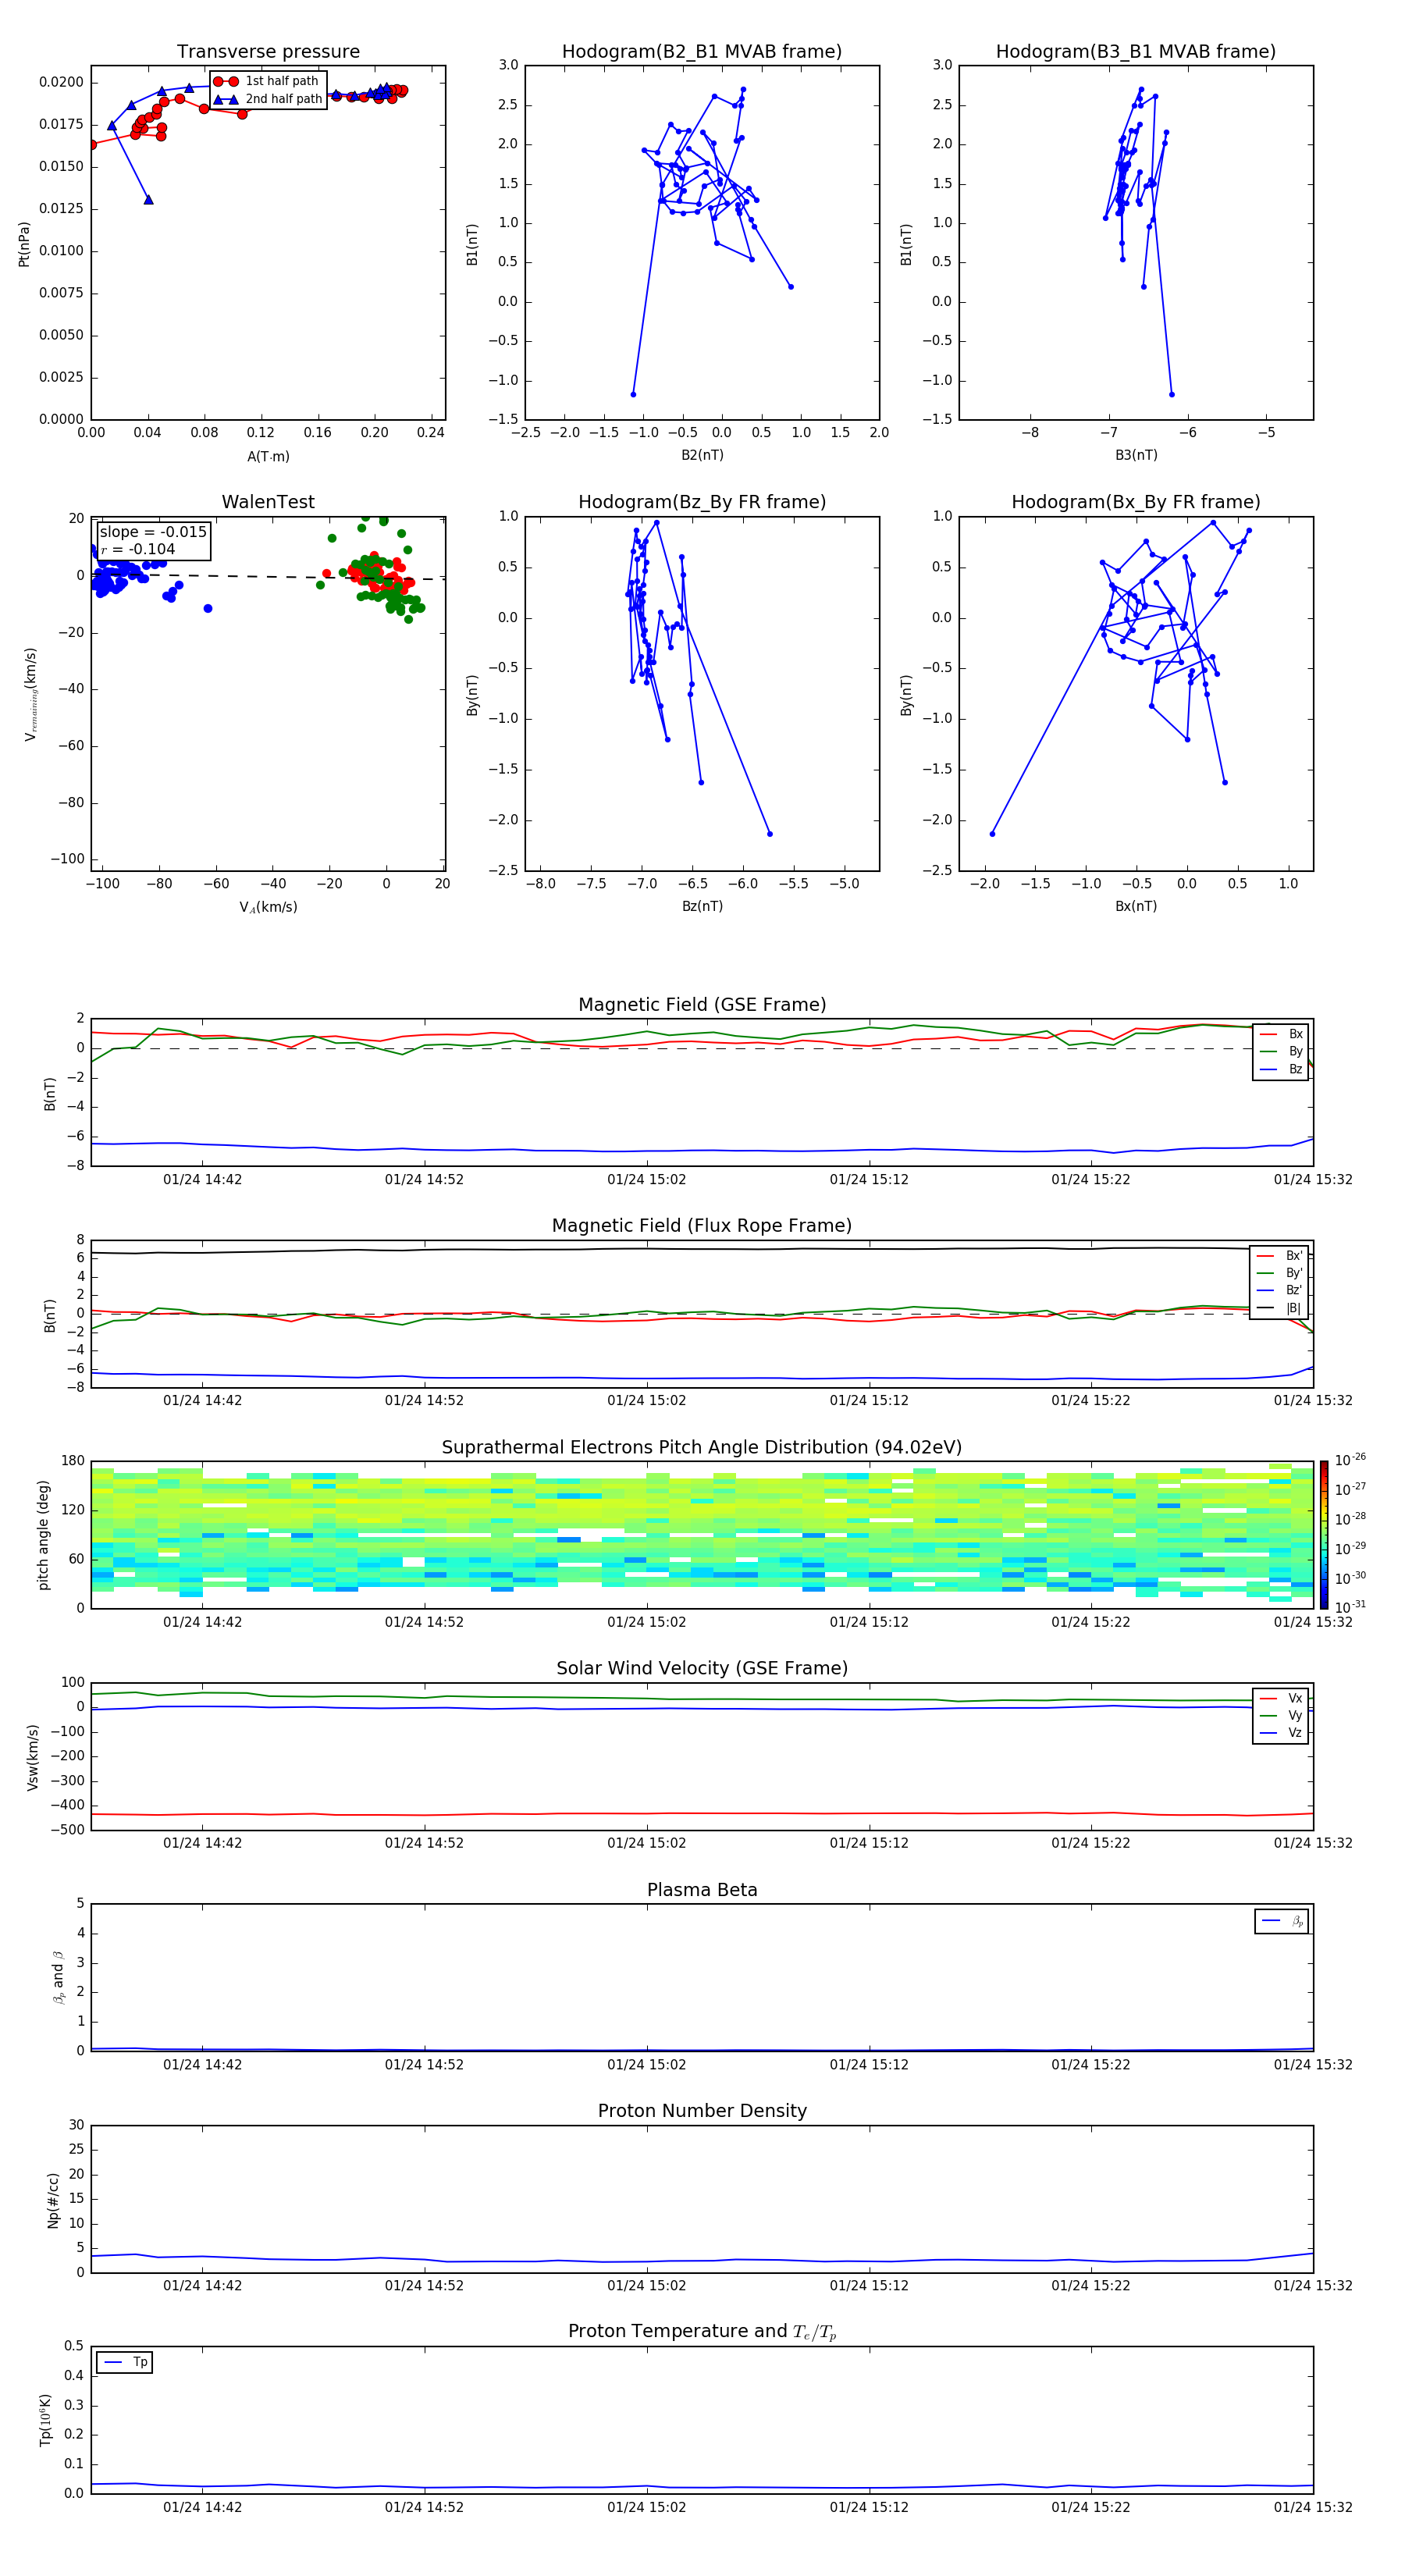Click the 'Vz' legend entry in Solar Wind Velocity
1405x2576 pixels.
coord(1282,1733)
